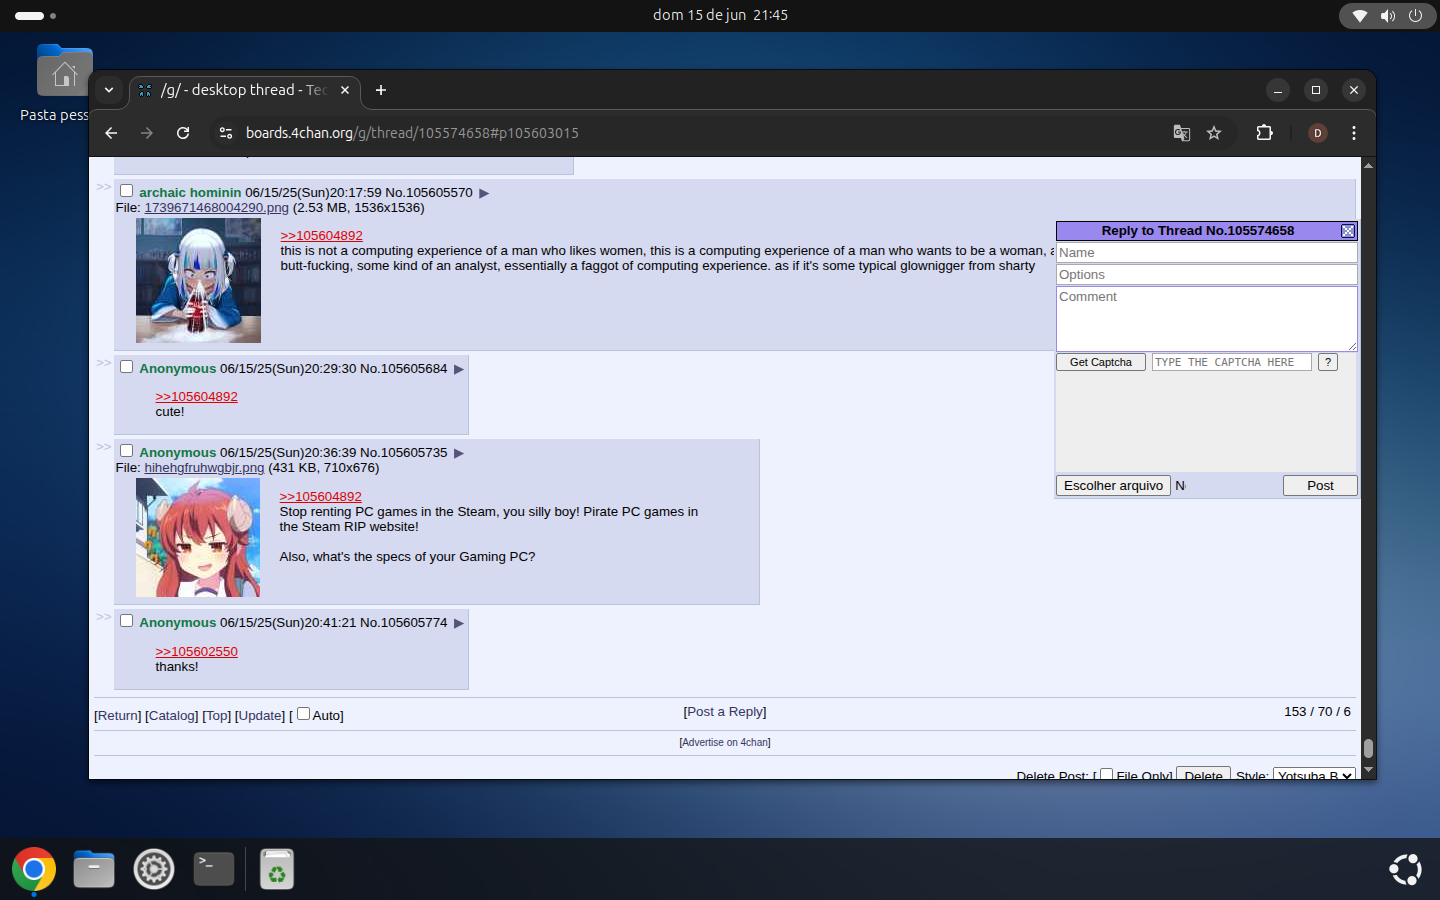
Task: Expand the red-haired anime girl thumbnail
Action: tap(198, 538)
